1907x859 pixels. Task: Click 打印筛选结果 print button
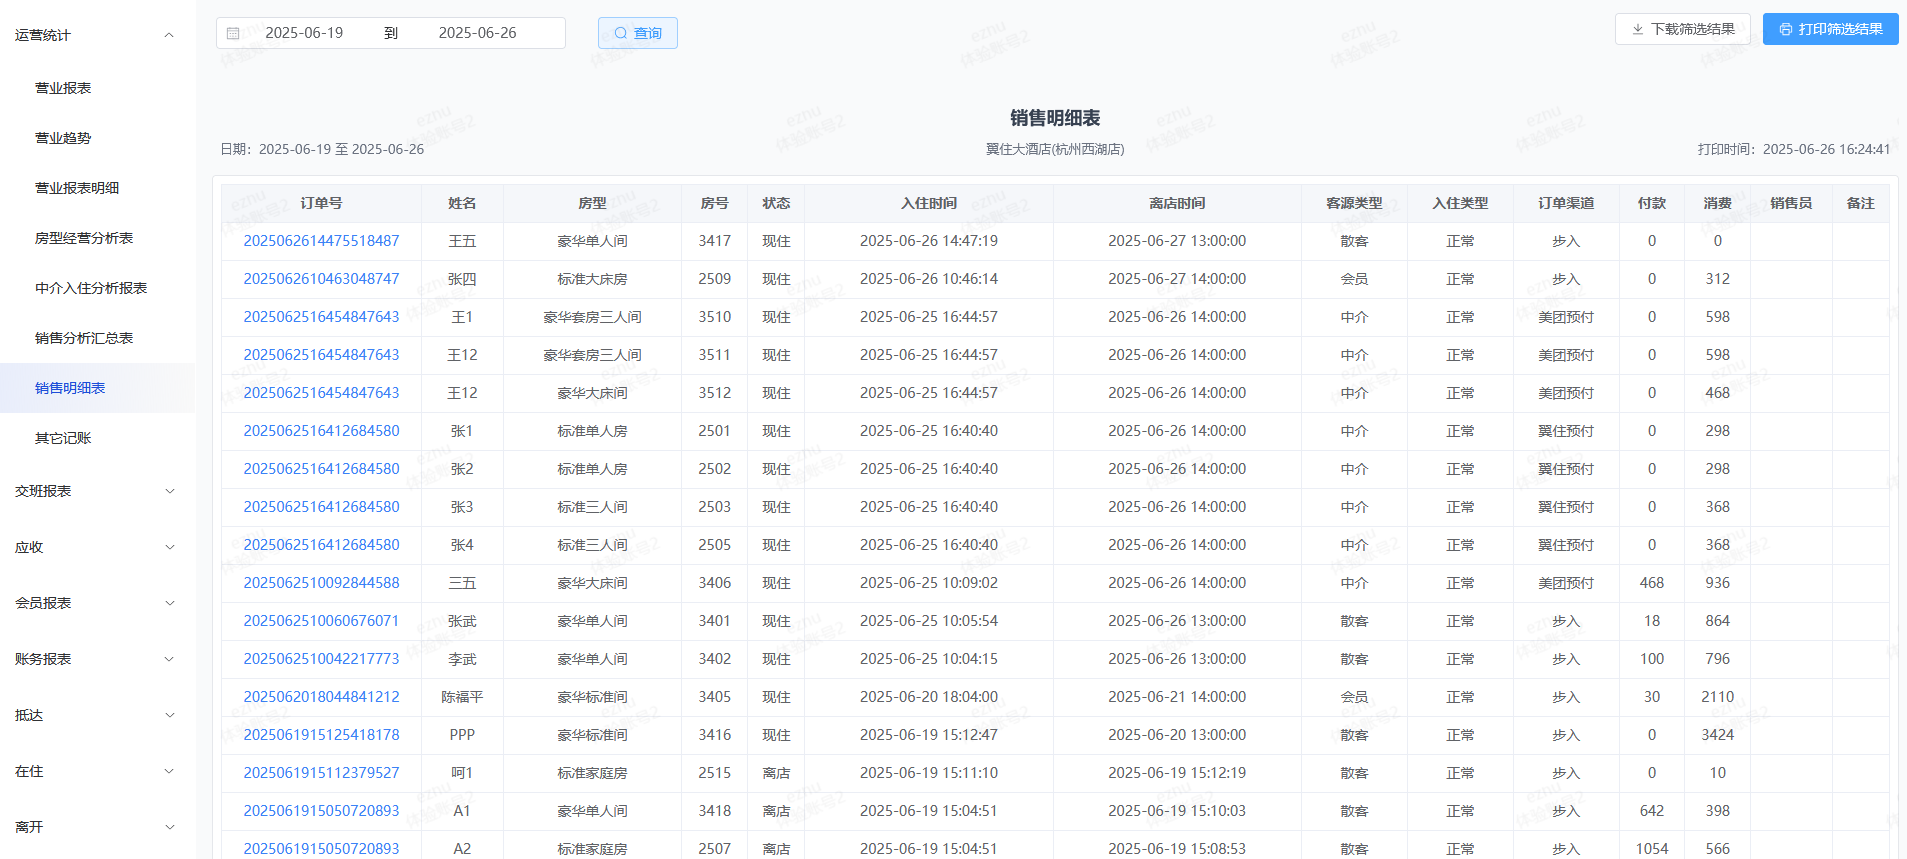(1830, 29)
